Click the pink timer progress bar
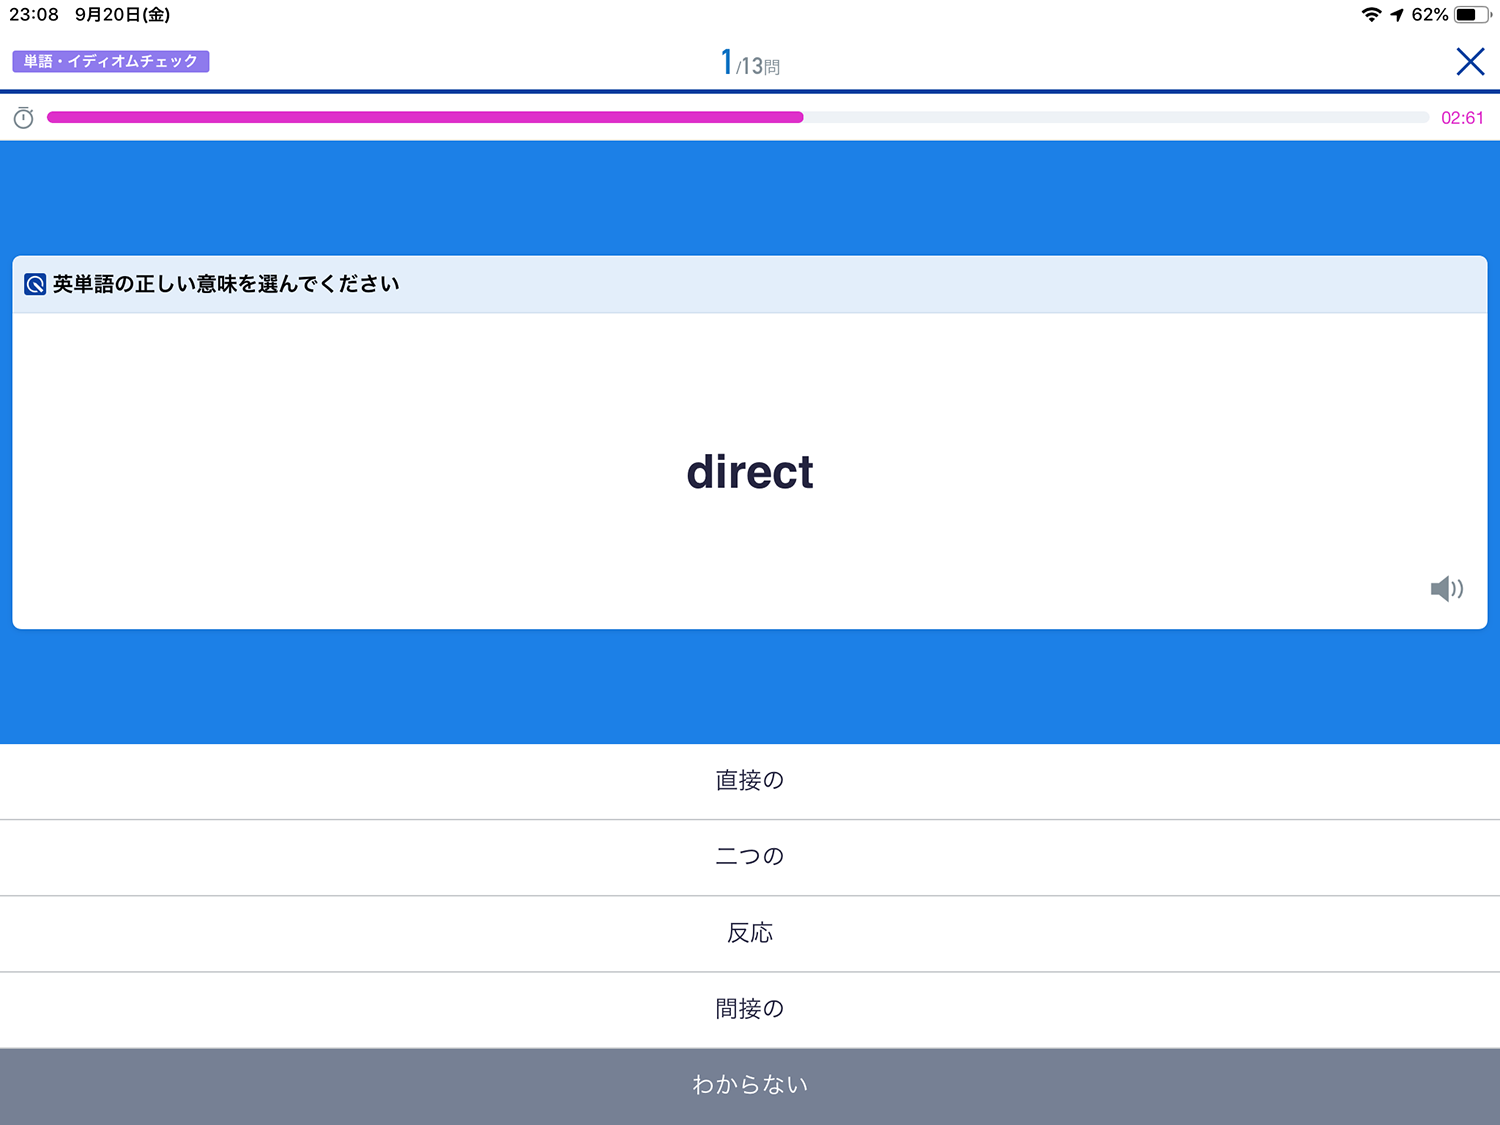This screenshot has height=1125, width=1500. [x=425, y=118]
